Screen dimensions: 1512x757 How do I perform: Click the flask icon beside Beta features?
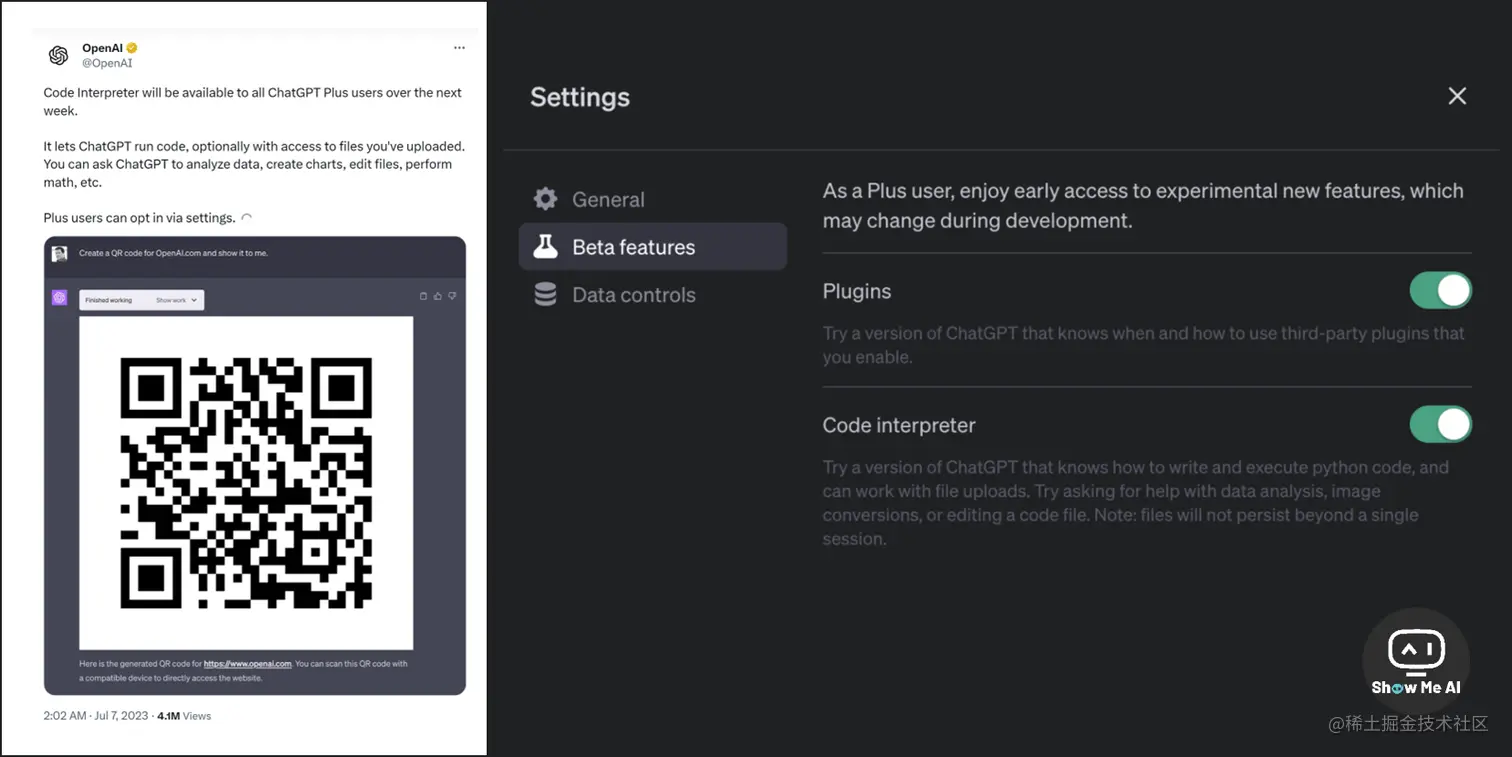545,247
